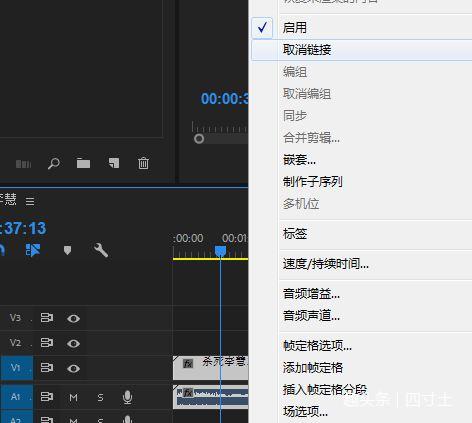
Task: Choose 音频增益... menu item
Action: tap(362, 294)
